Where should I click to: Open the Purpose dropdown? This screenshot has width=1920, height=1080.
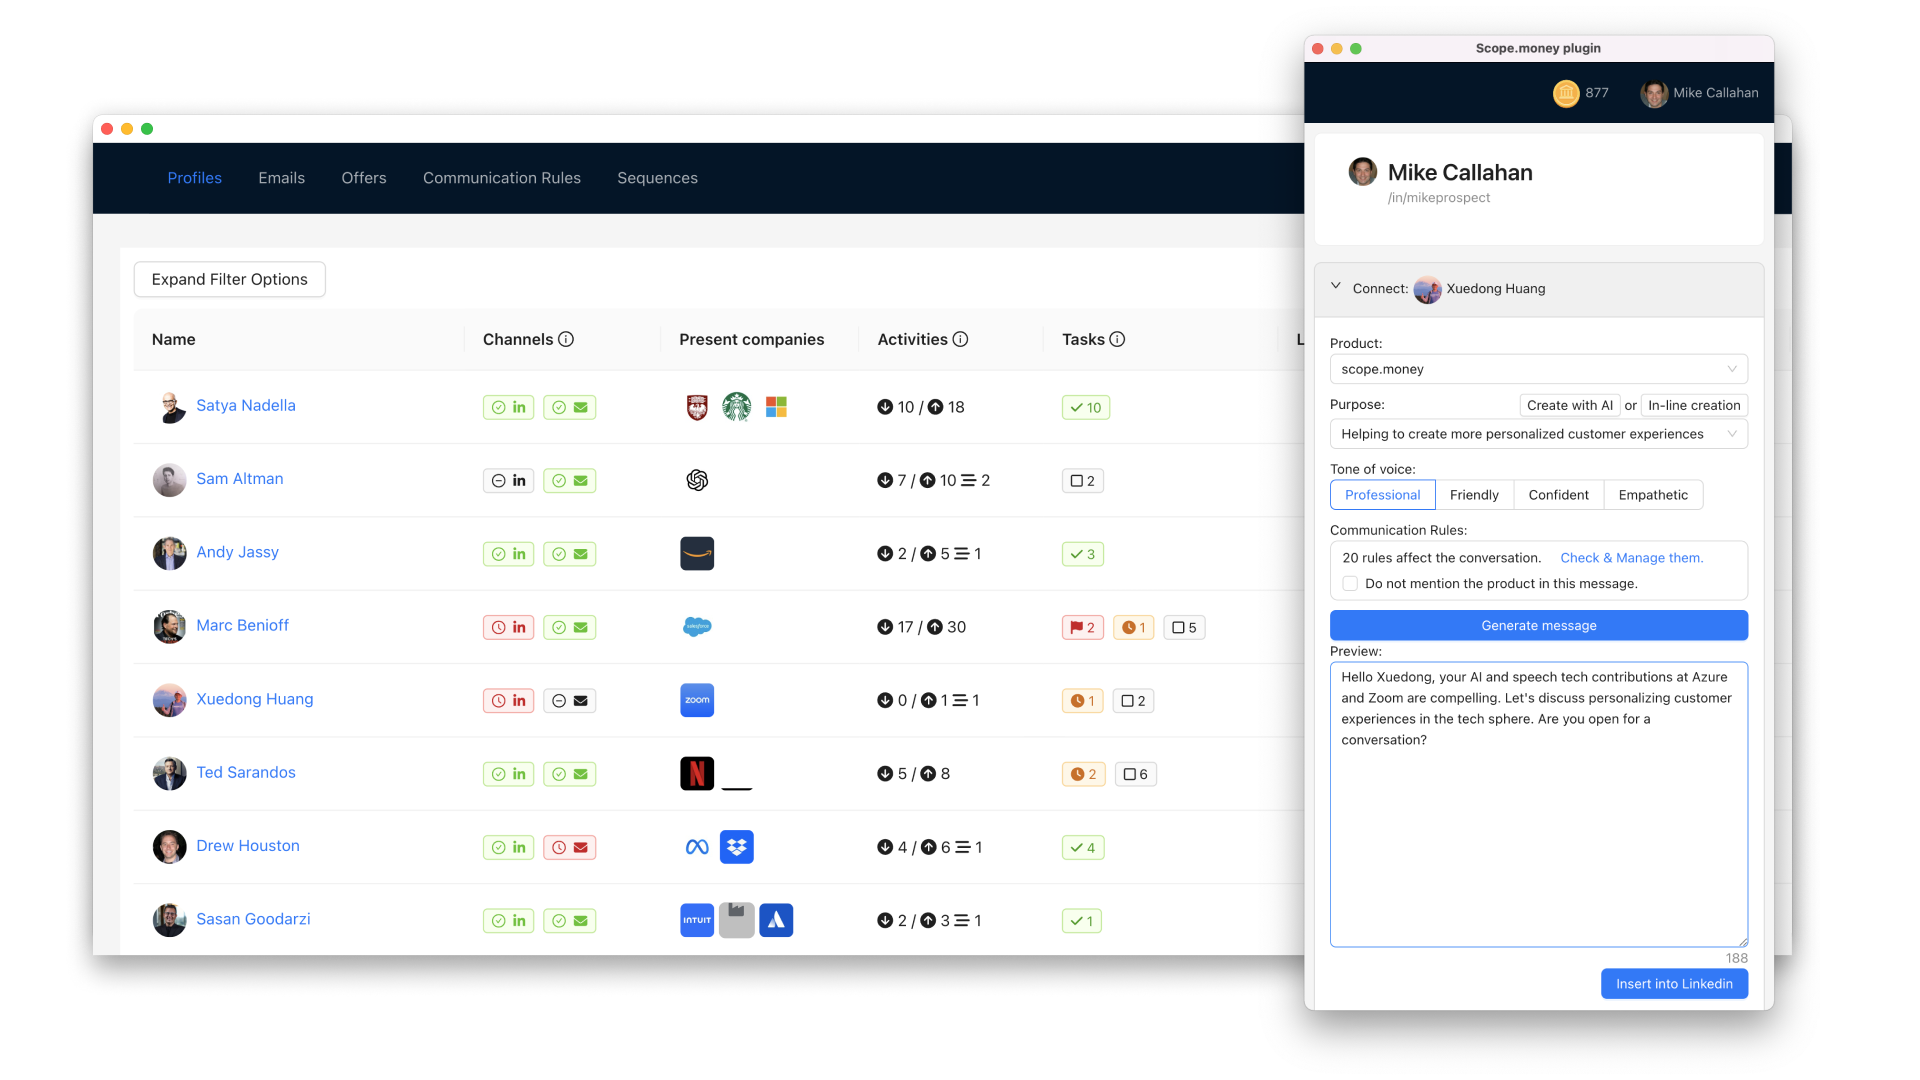(x=1538, y=434)
